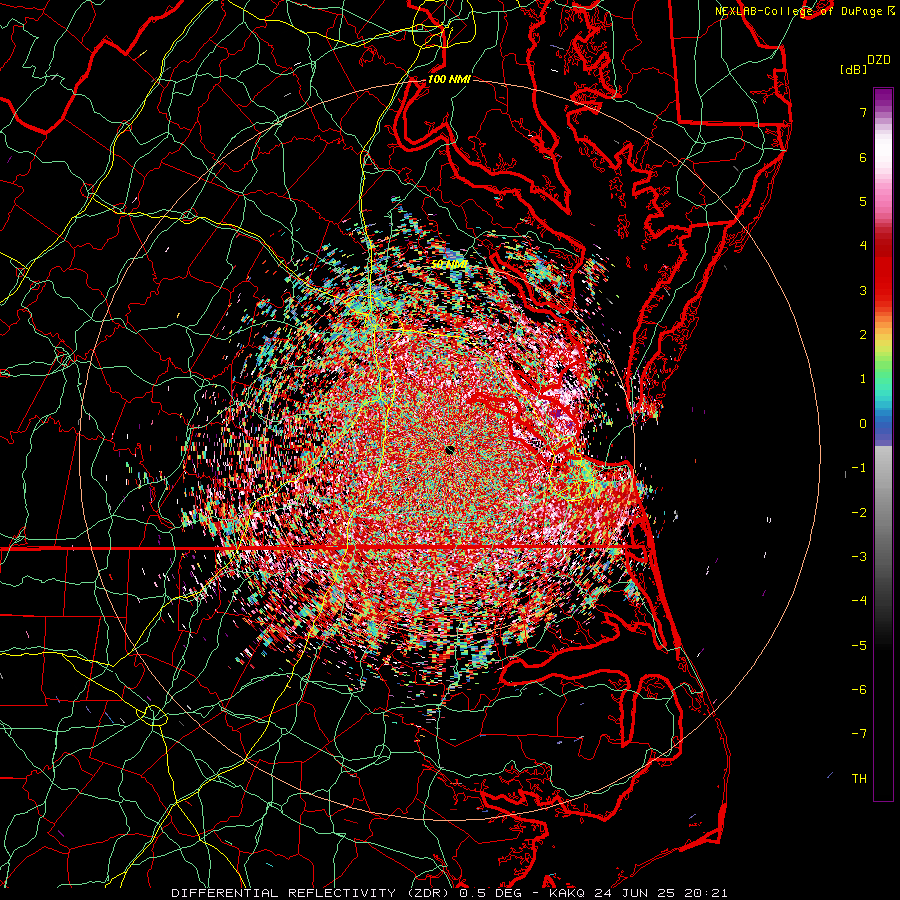The height and width of the screenshot is (900, 900).
Task: Click the legend value 6 label
Action: tap(863, 158)
